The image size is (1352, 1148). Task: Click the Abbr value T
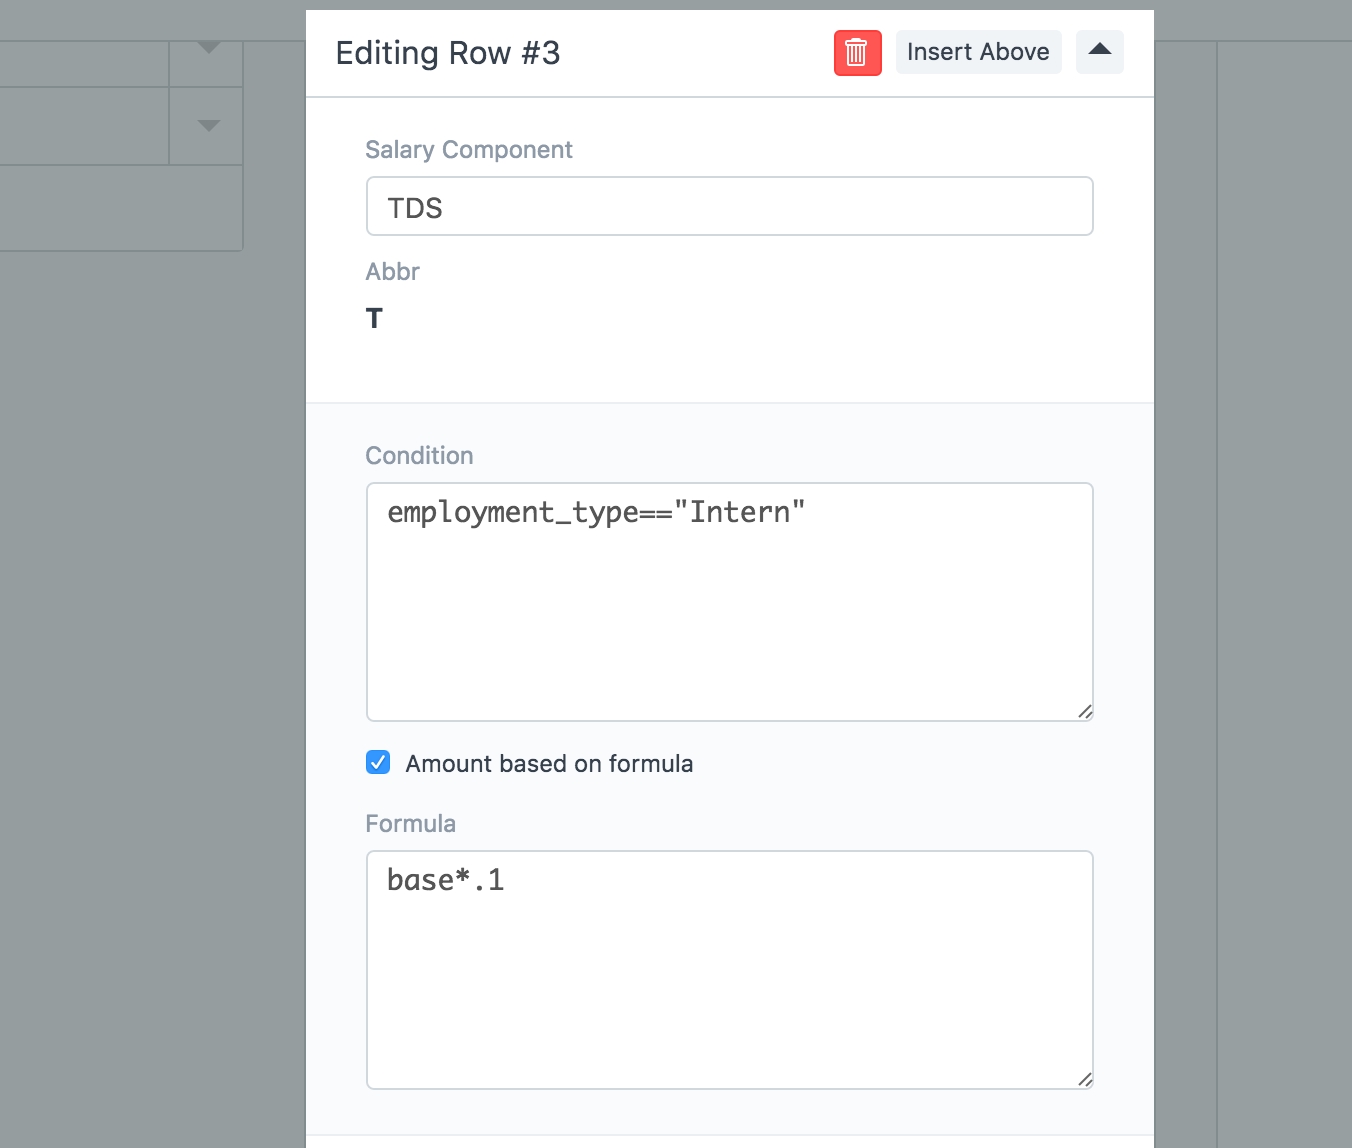[374, 319]
